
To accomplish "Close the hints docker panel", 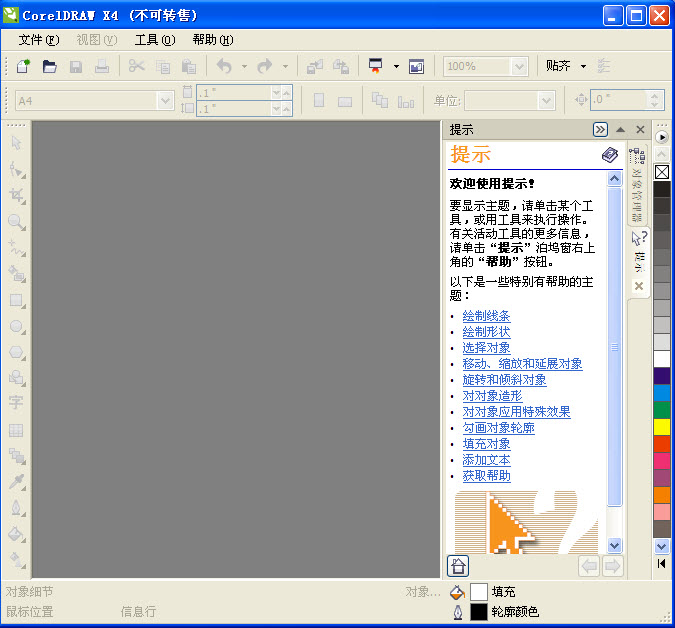I will point(639,129).
